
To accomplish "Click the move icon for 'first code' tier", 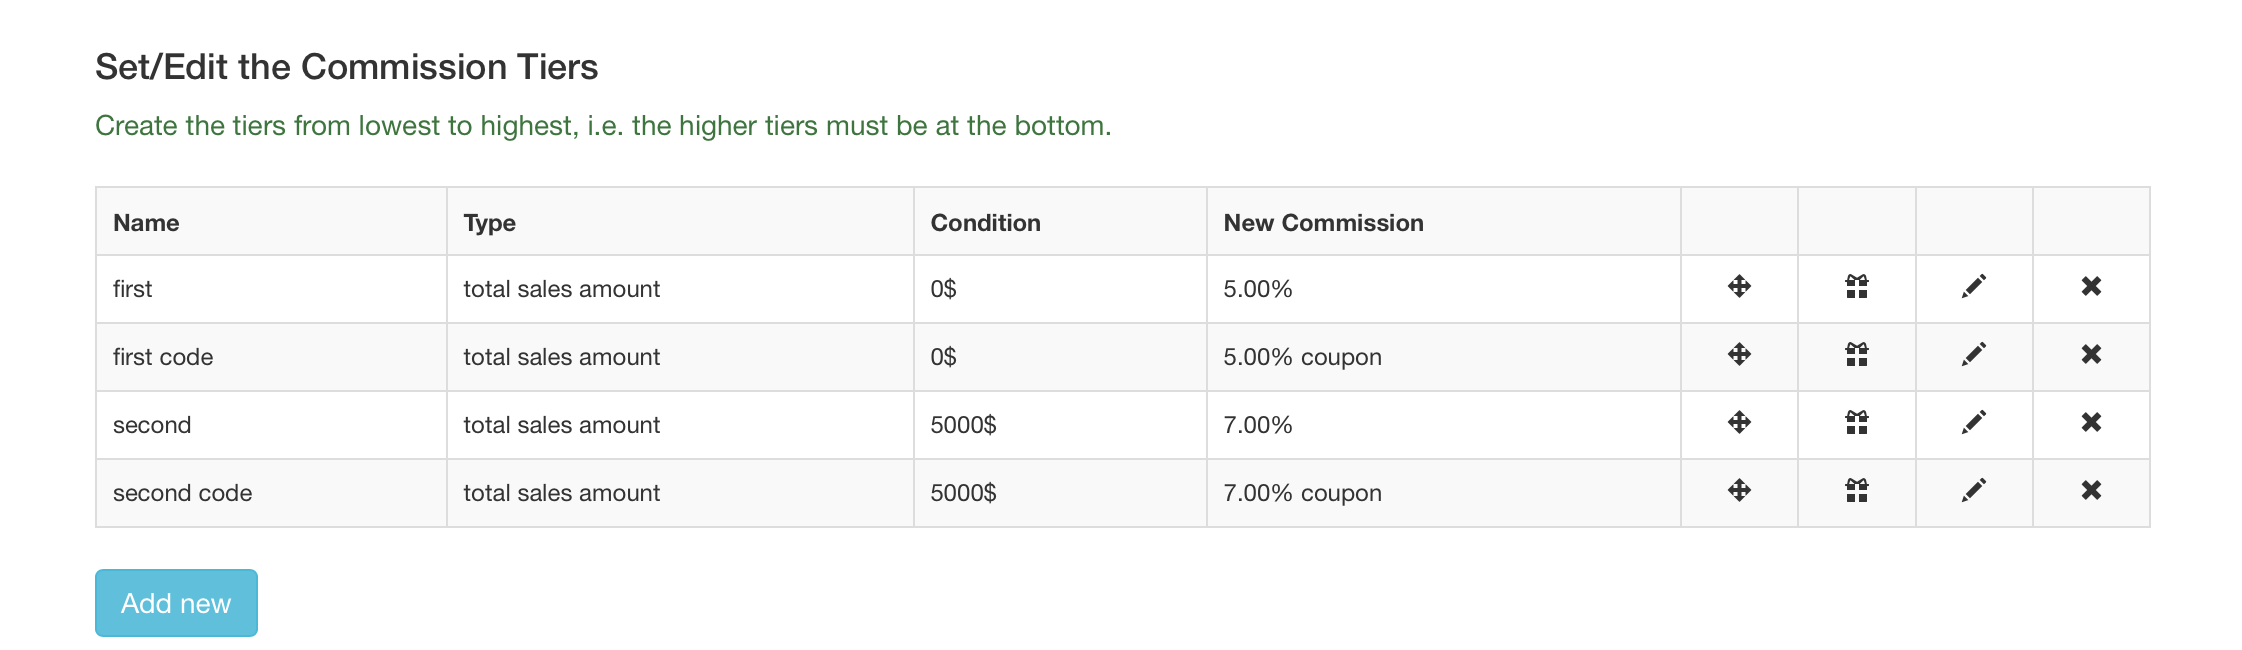I will coord(1739,355).
